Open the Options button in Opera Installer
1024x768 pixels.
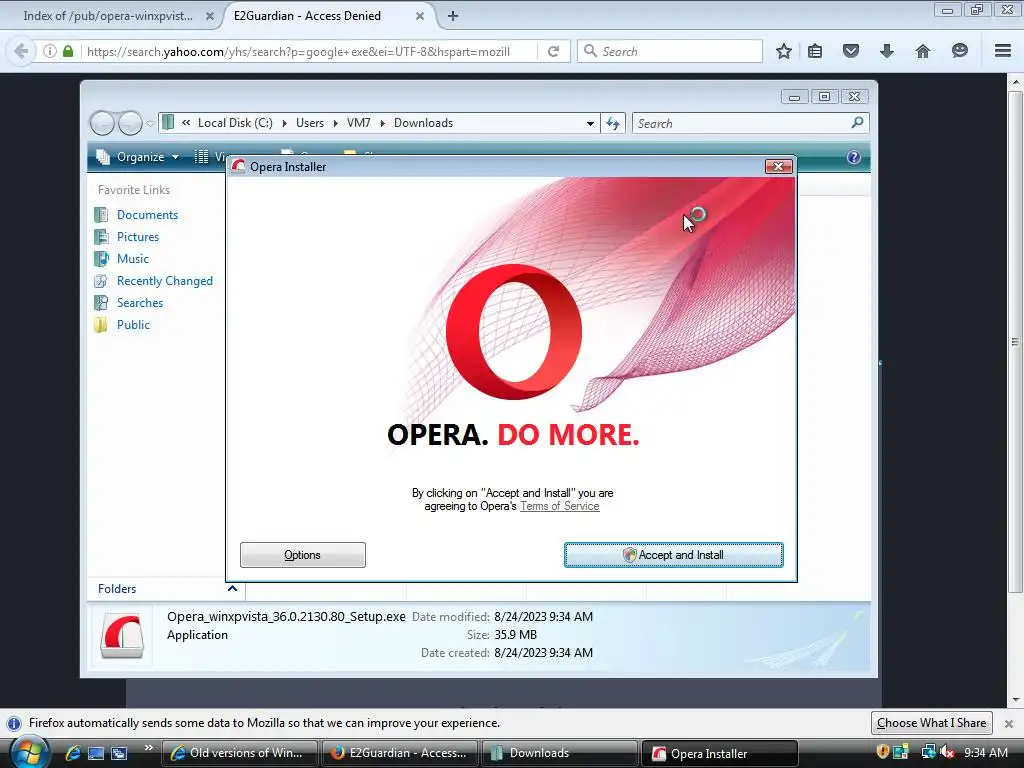click(302, 555)
